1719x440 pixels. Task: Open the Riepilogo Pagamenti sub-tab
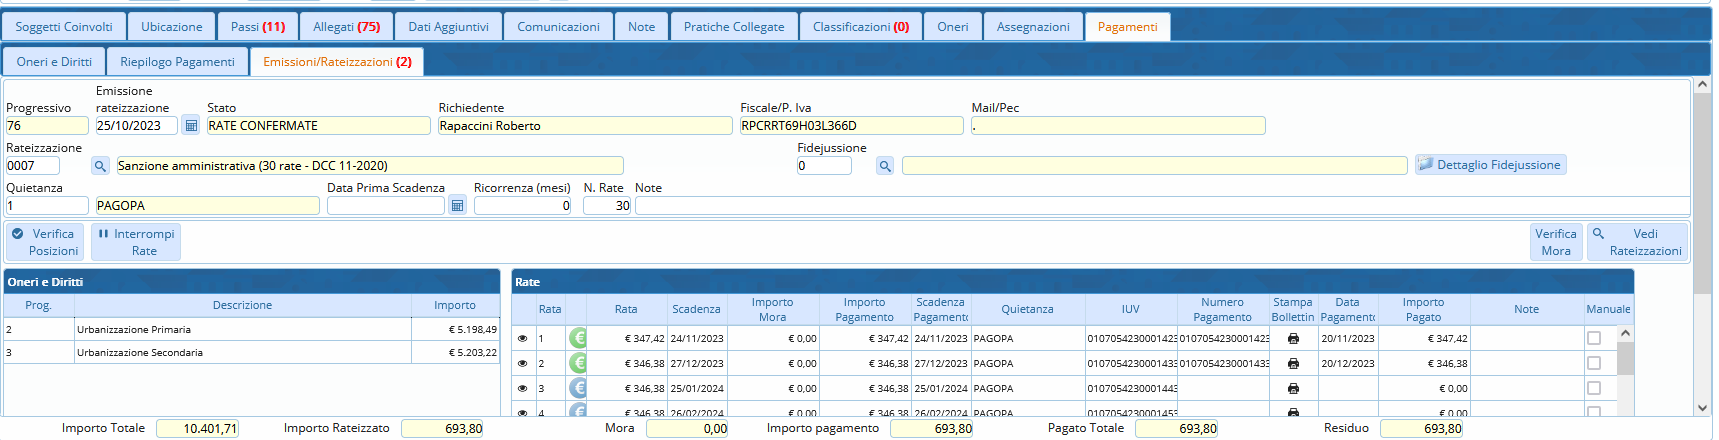[177, 62]
